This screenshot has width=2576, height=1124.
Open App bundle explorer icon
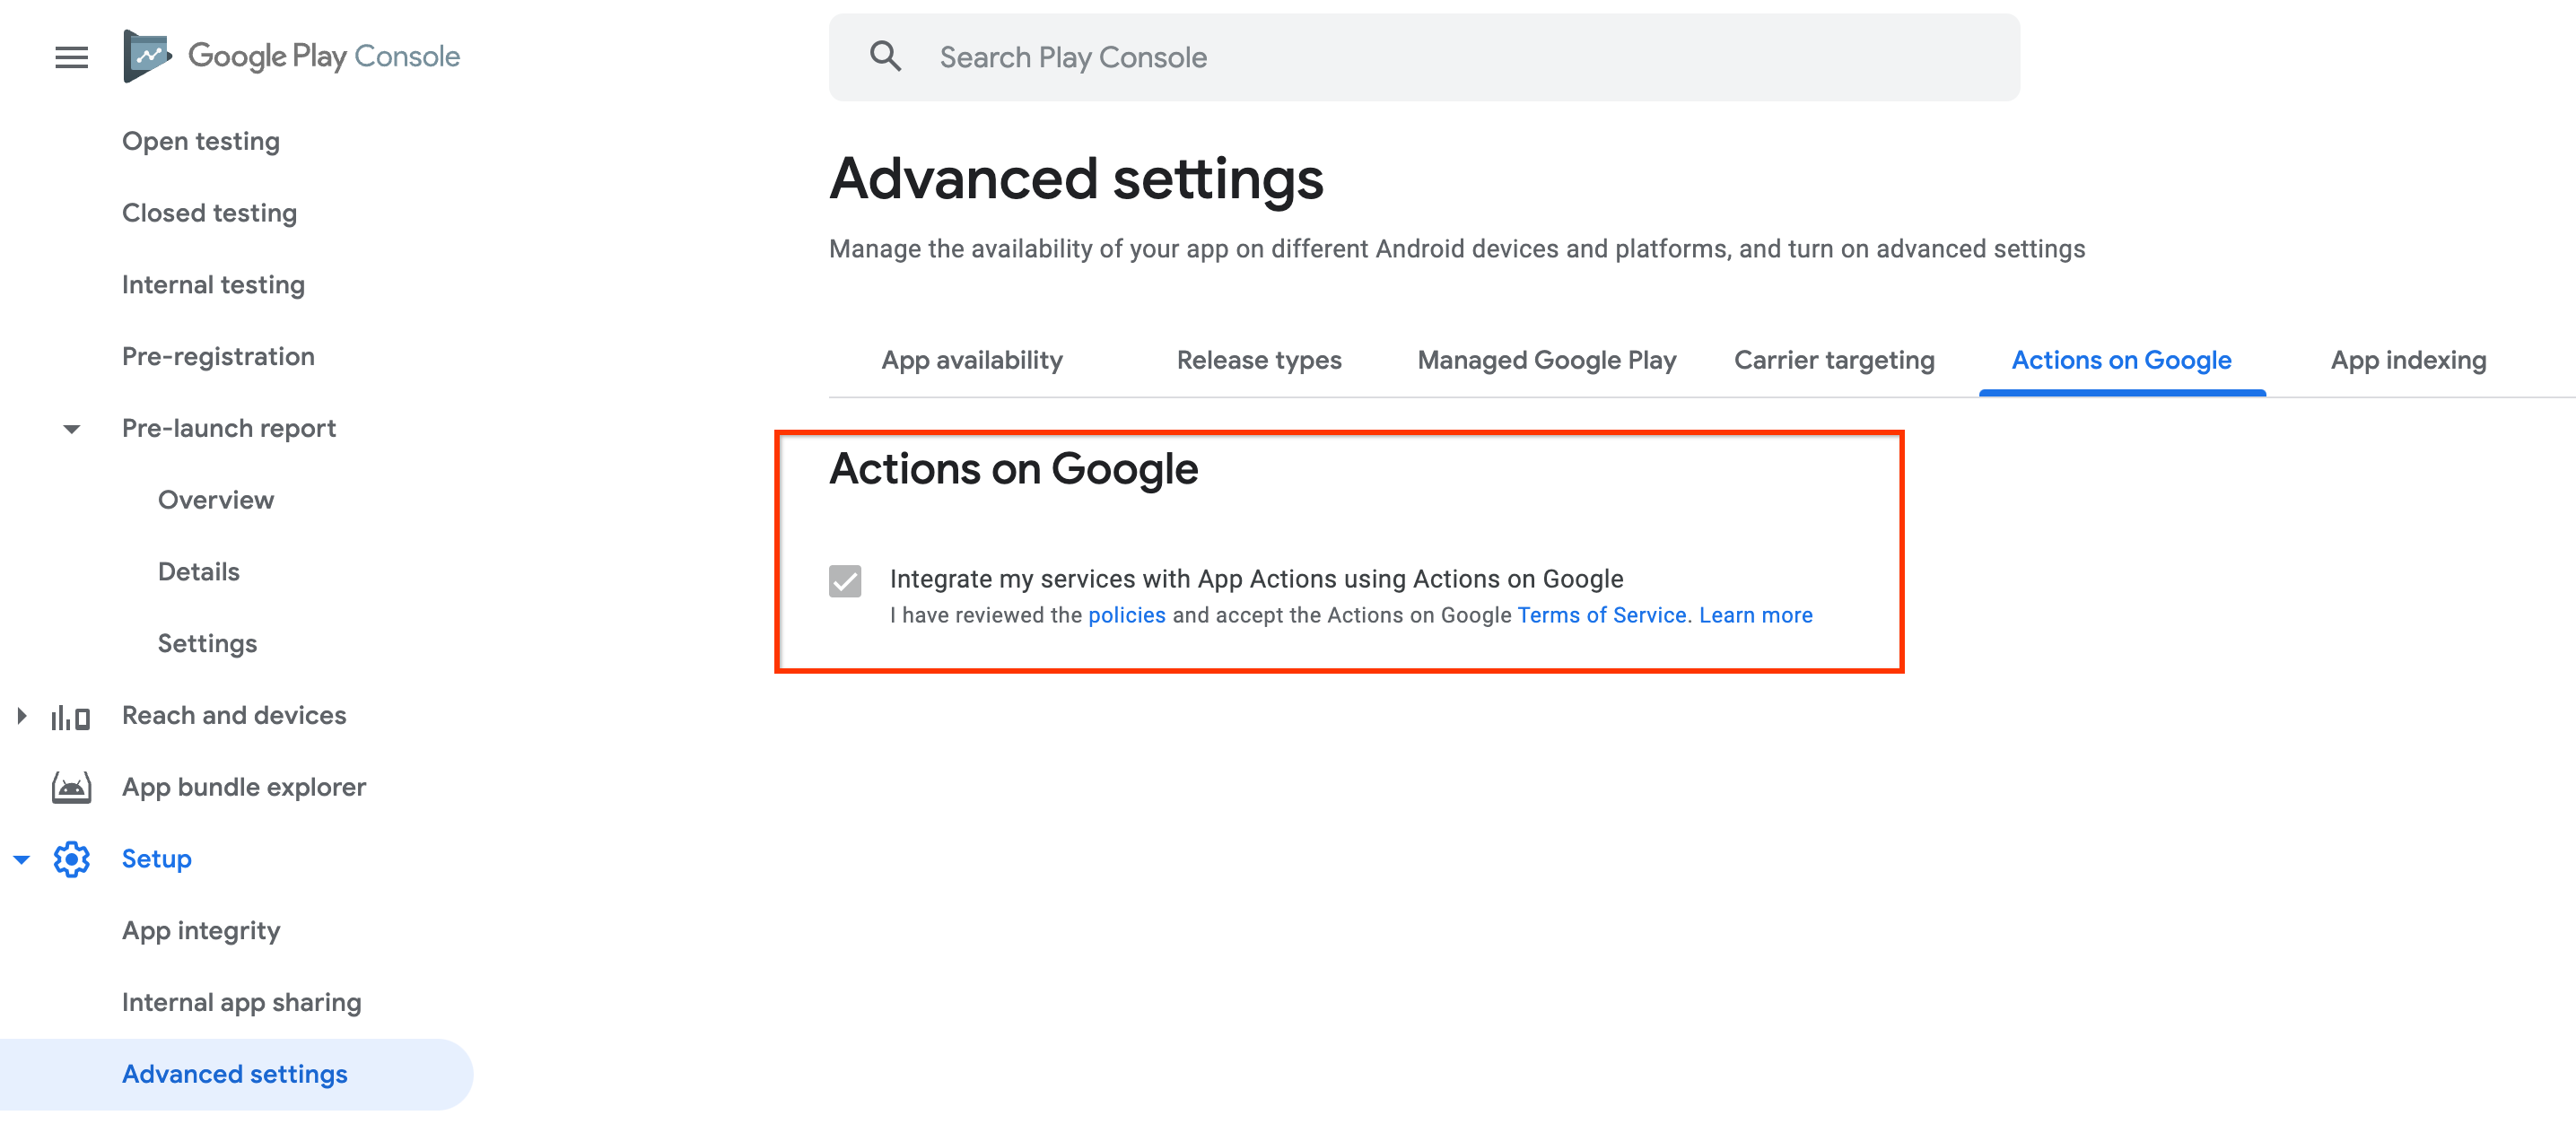(x=69, y=786)
